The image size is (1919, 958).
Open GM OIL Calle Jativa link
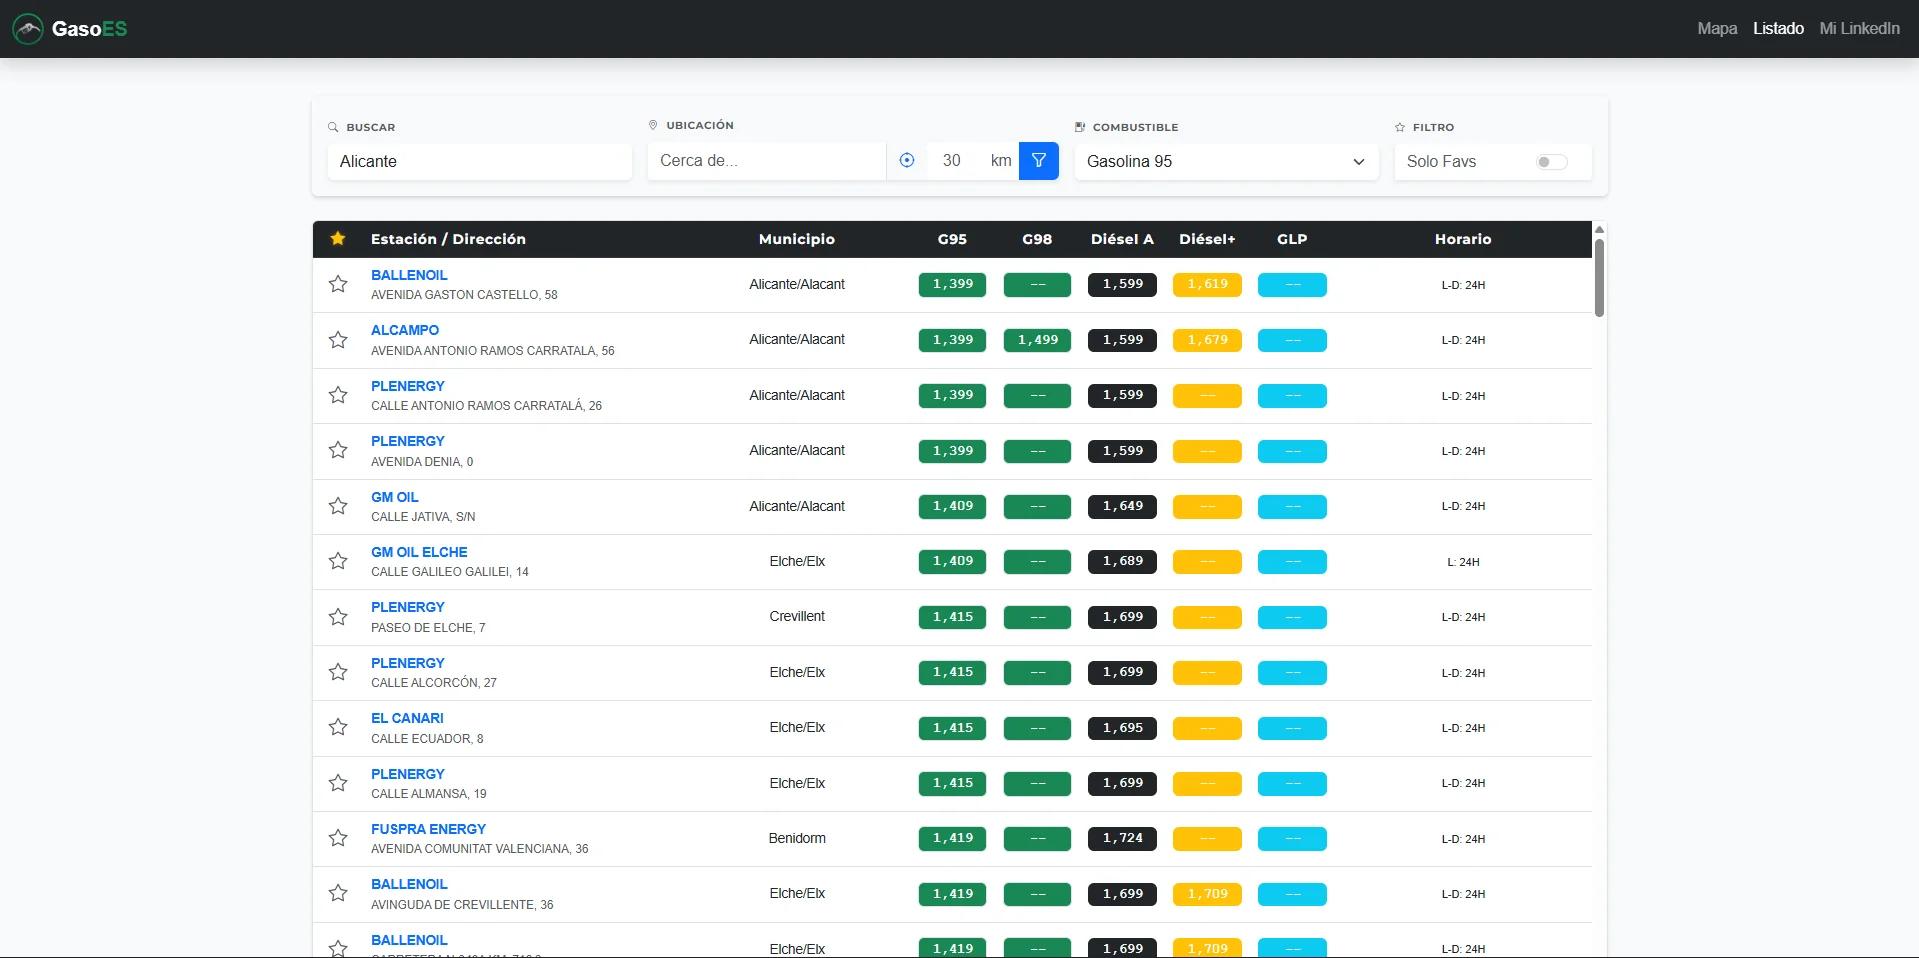[395, 497]
